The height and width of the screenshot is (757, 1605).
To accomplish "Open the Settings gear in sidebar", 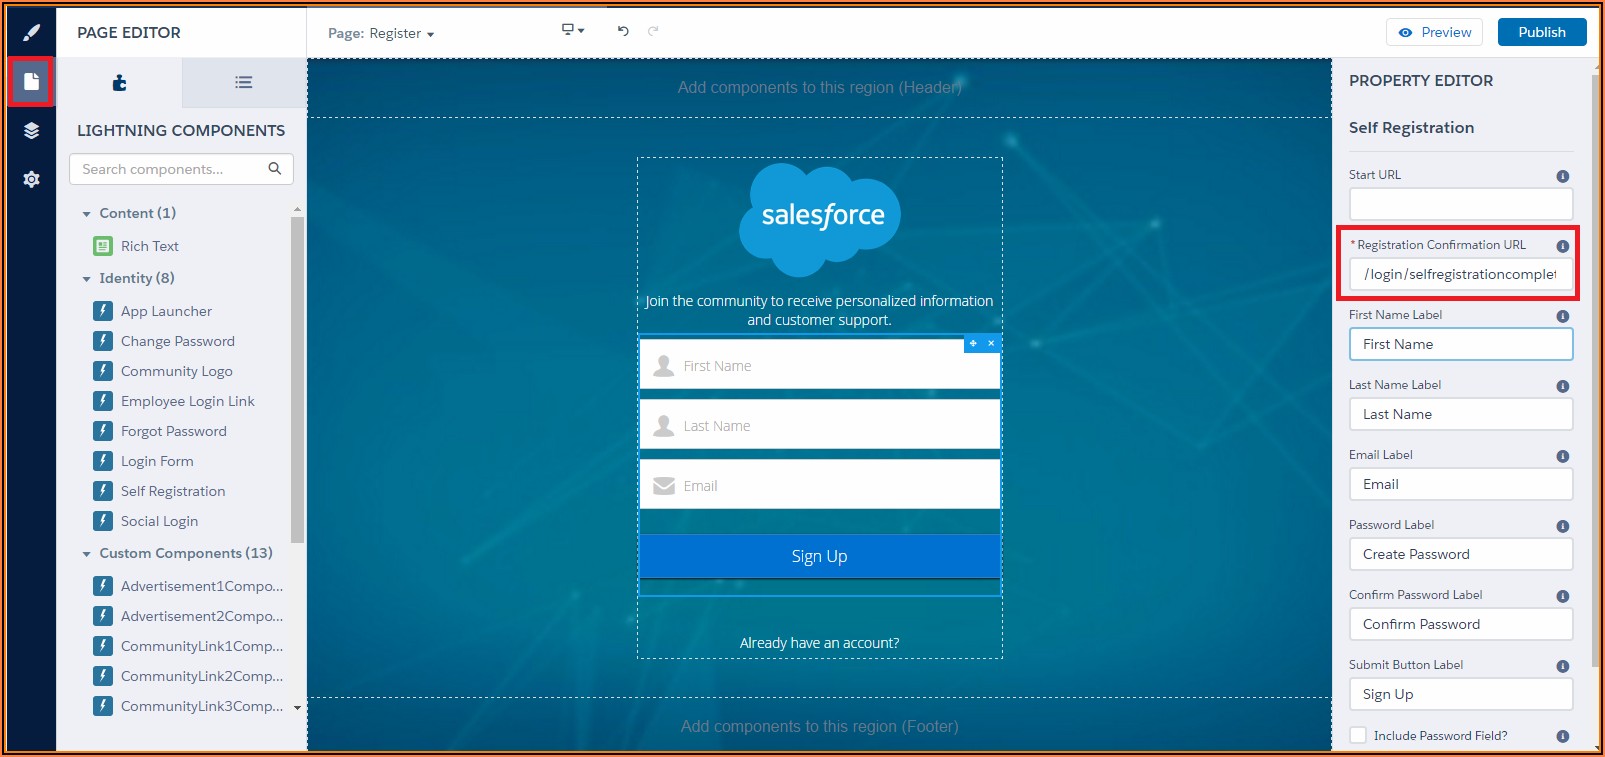I will click(x=31, y=179).
